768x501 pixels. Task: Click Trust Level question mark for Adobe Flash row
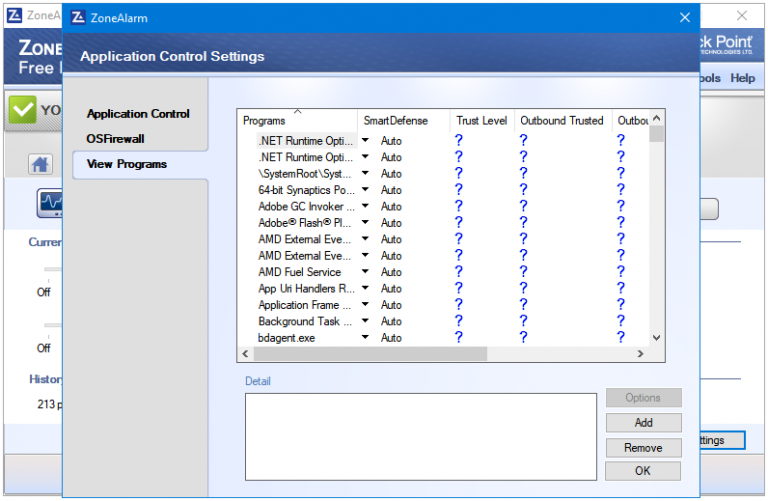[x=458, y=222]
